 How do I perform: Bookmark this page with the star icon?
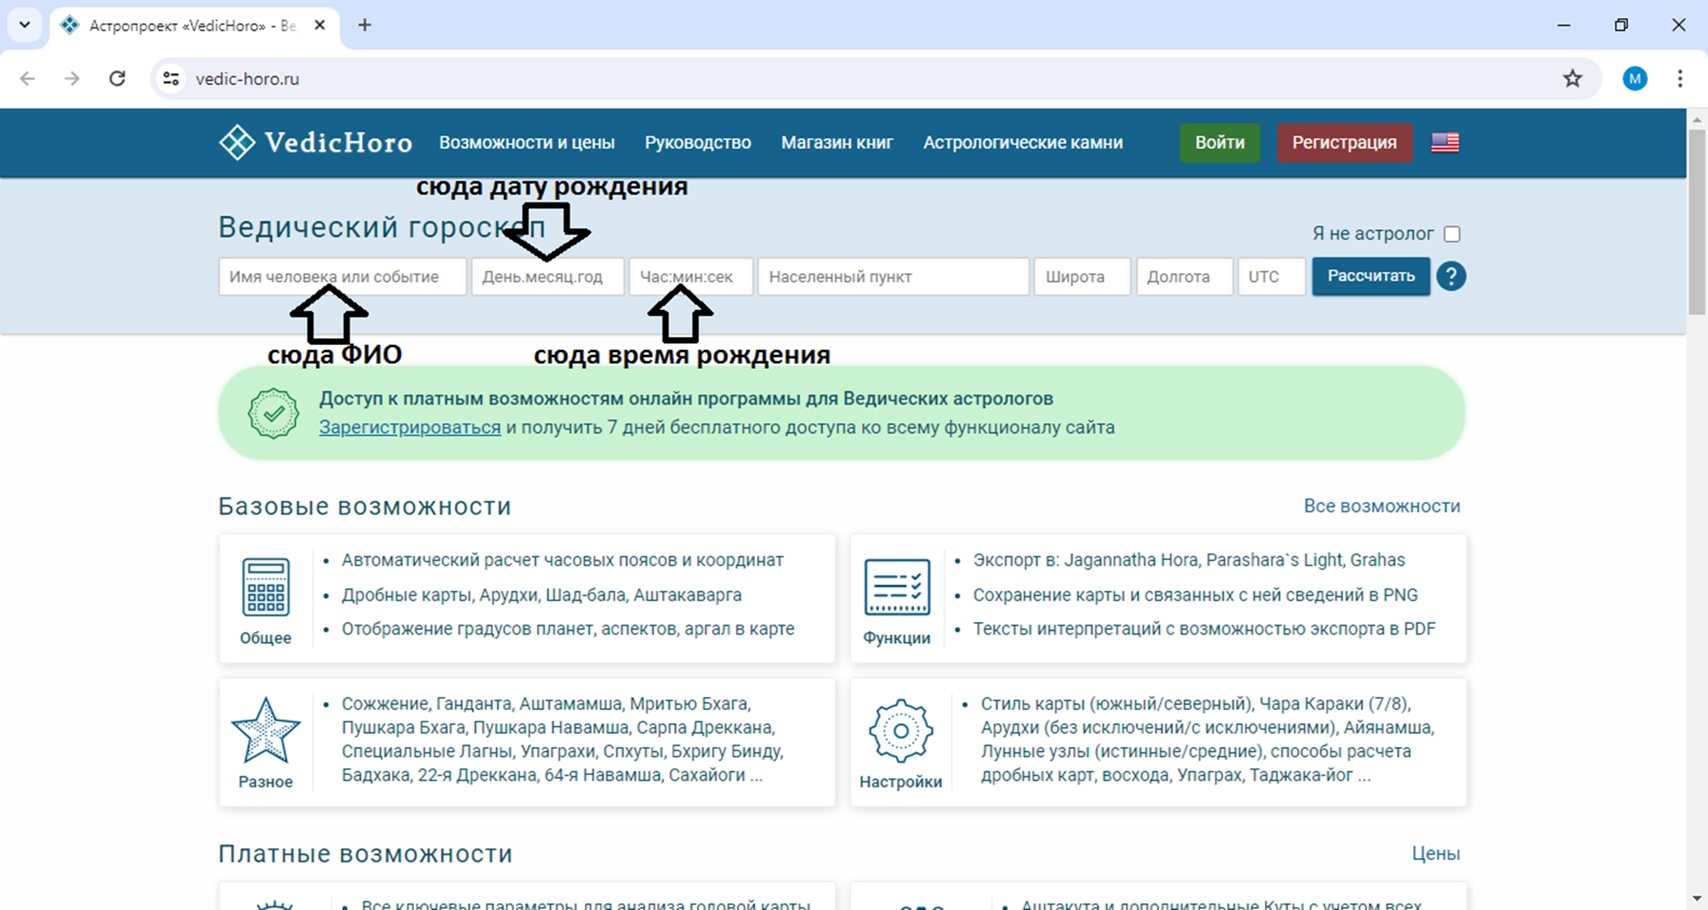(1572, 79)
